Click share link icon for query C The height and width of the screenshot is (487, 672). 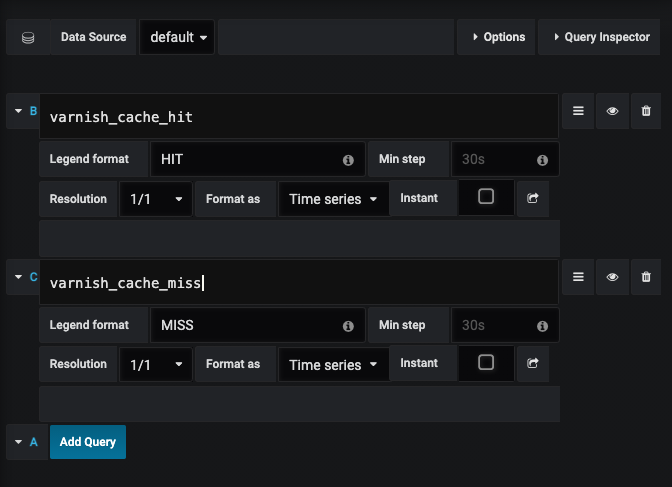533,364
